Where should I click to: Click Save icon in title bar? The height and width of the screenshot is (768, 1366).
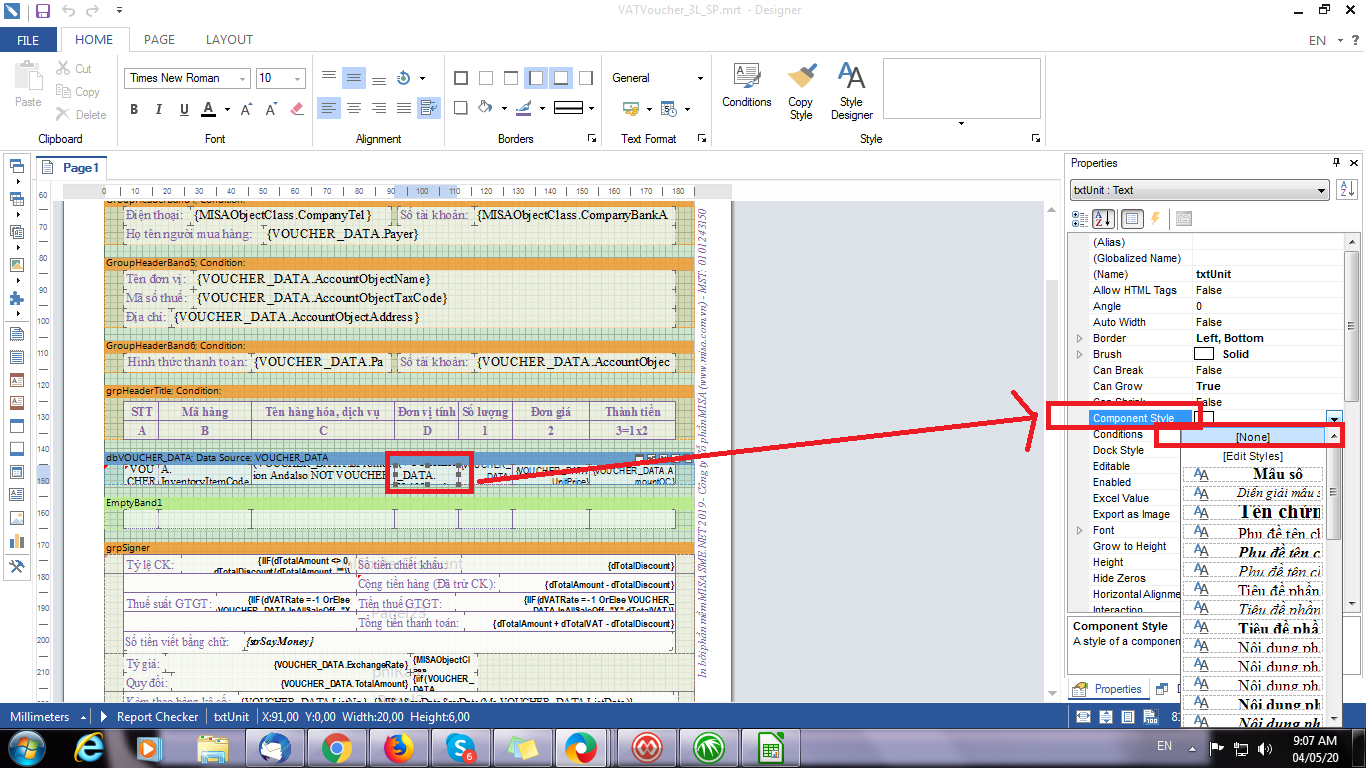(42, 11)
